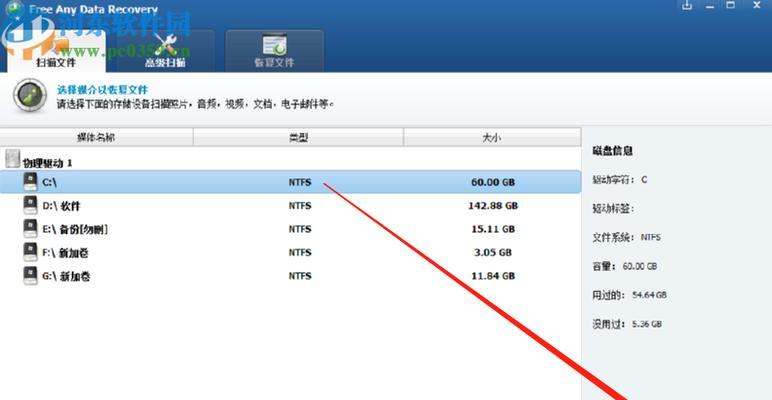772x400 pixels.
Task: Click the C:\ drive icon
Action: click(31, 182)
